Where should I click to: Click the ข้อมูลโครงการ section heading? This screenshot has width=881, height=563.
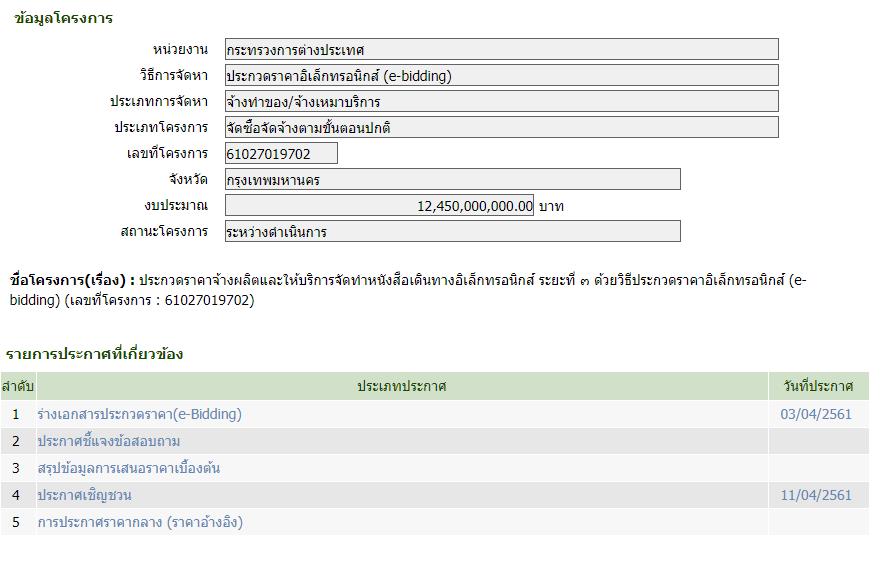point(64,18)
